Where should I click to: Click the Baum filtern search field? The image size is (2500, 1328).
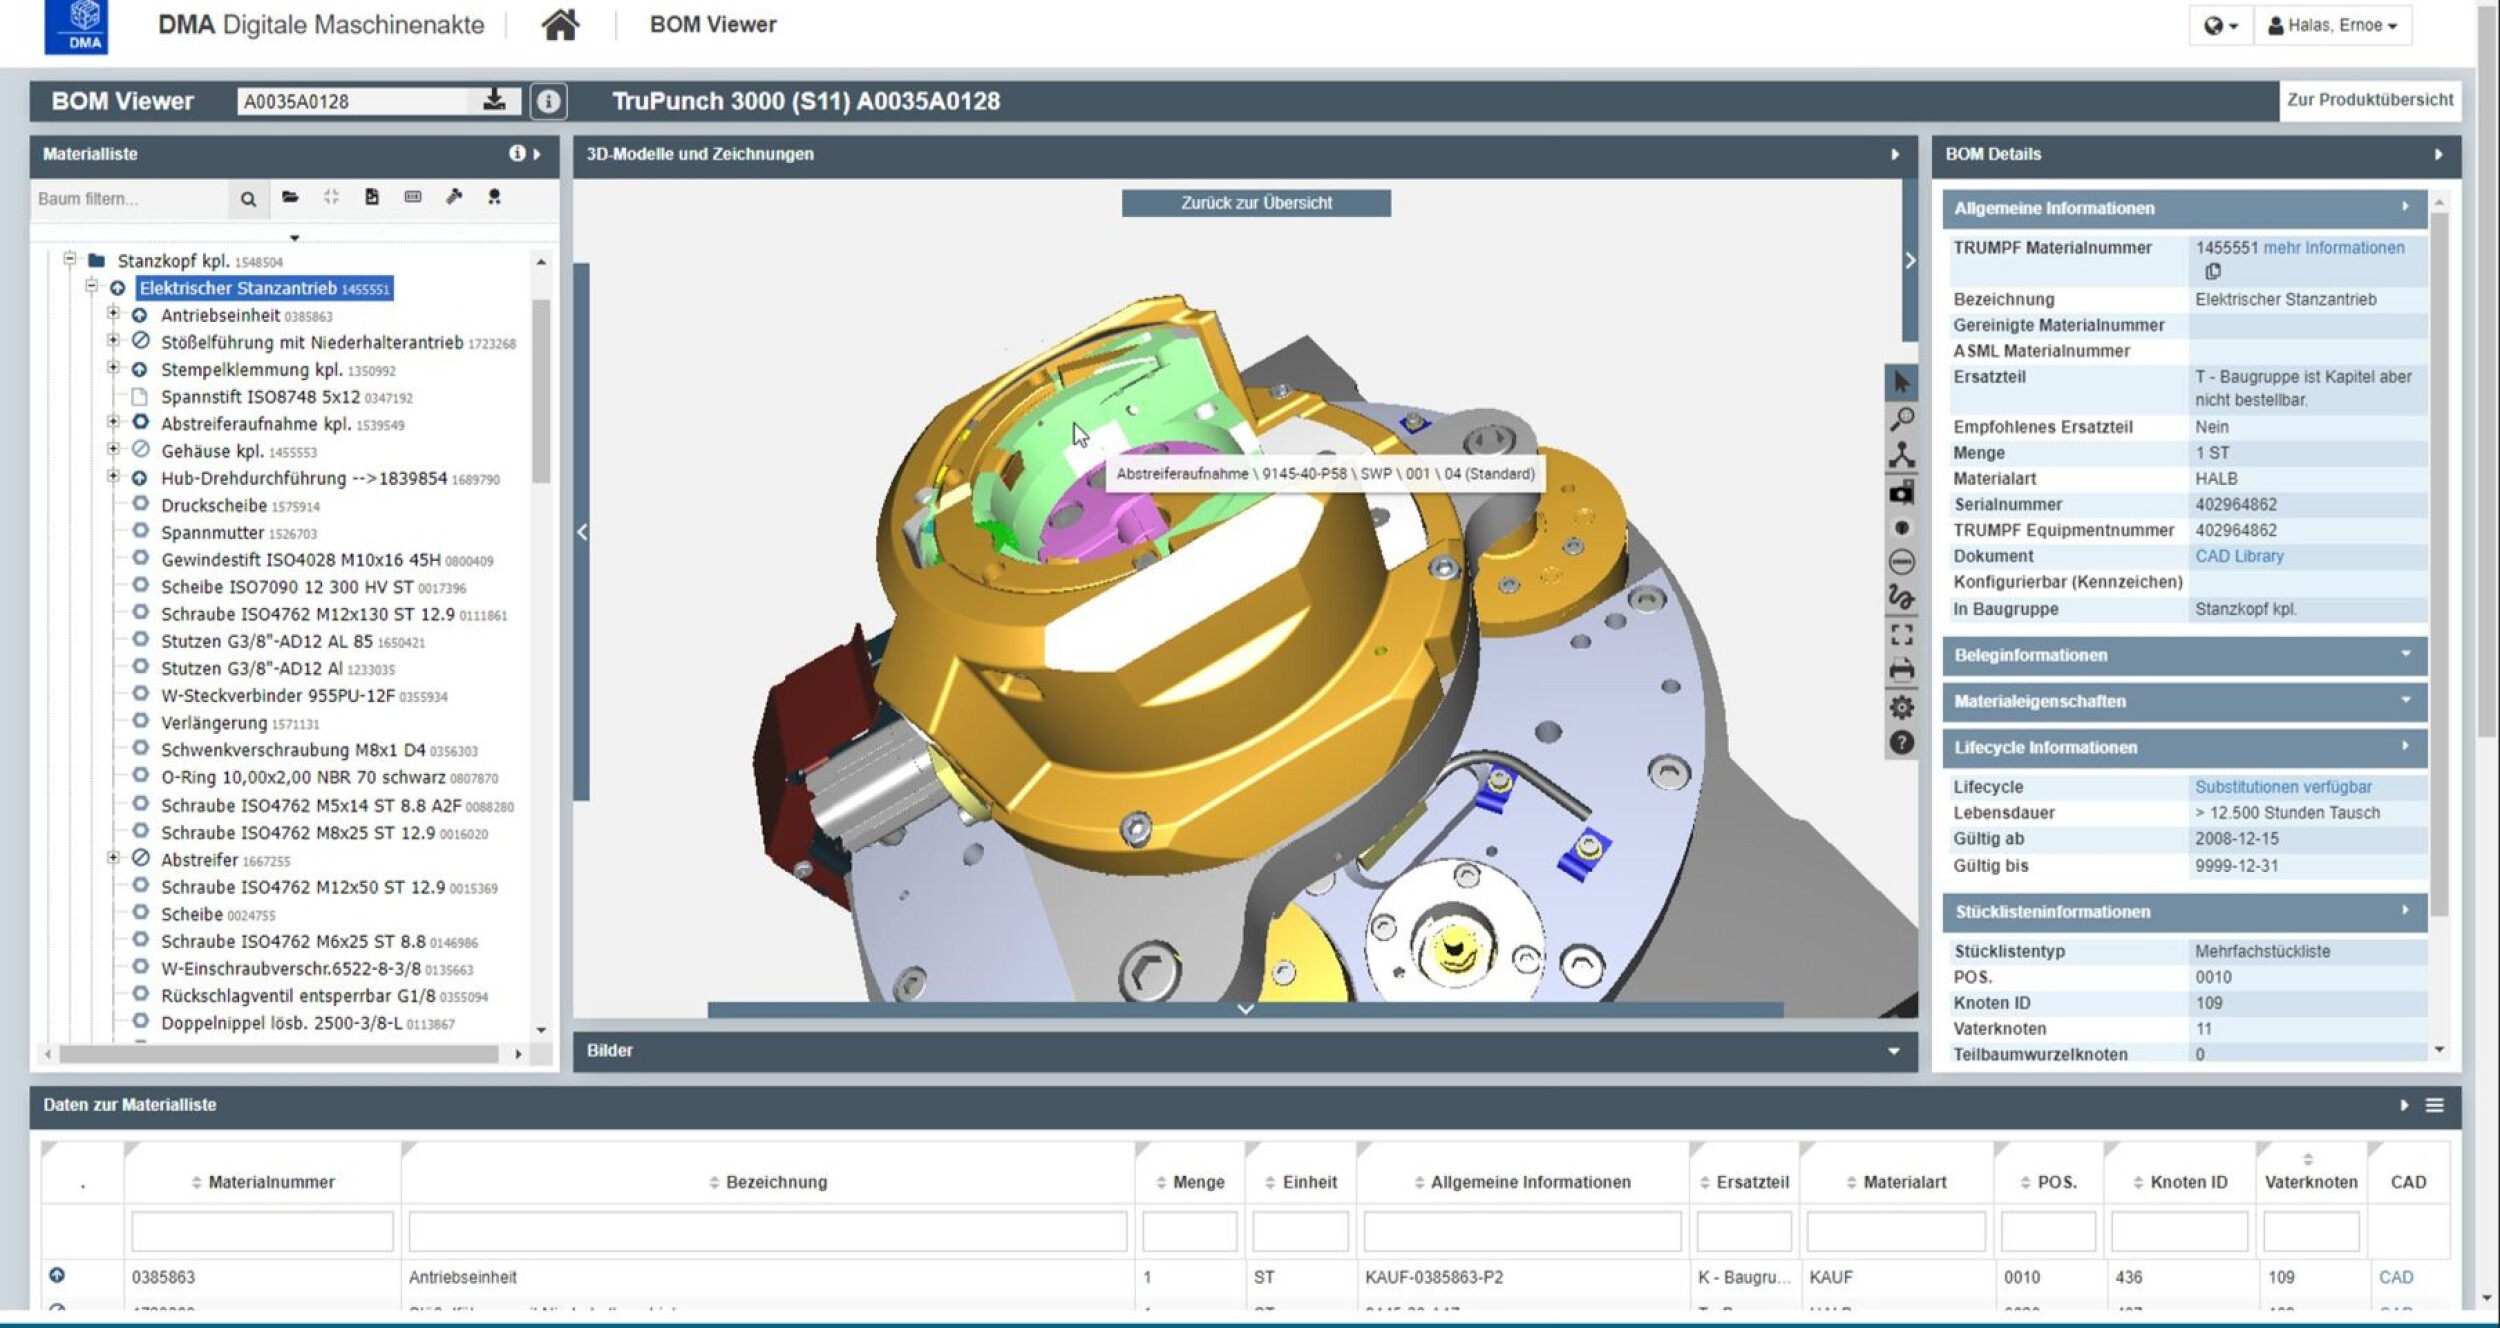coord(130,199)
